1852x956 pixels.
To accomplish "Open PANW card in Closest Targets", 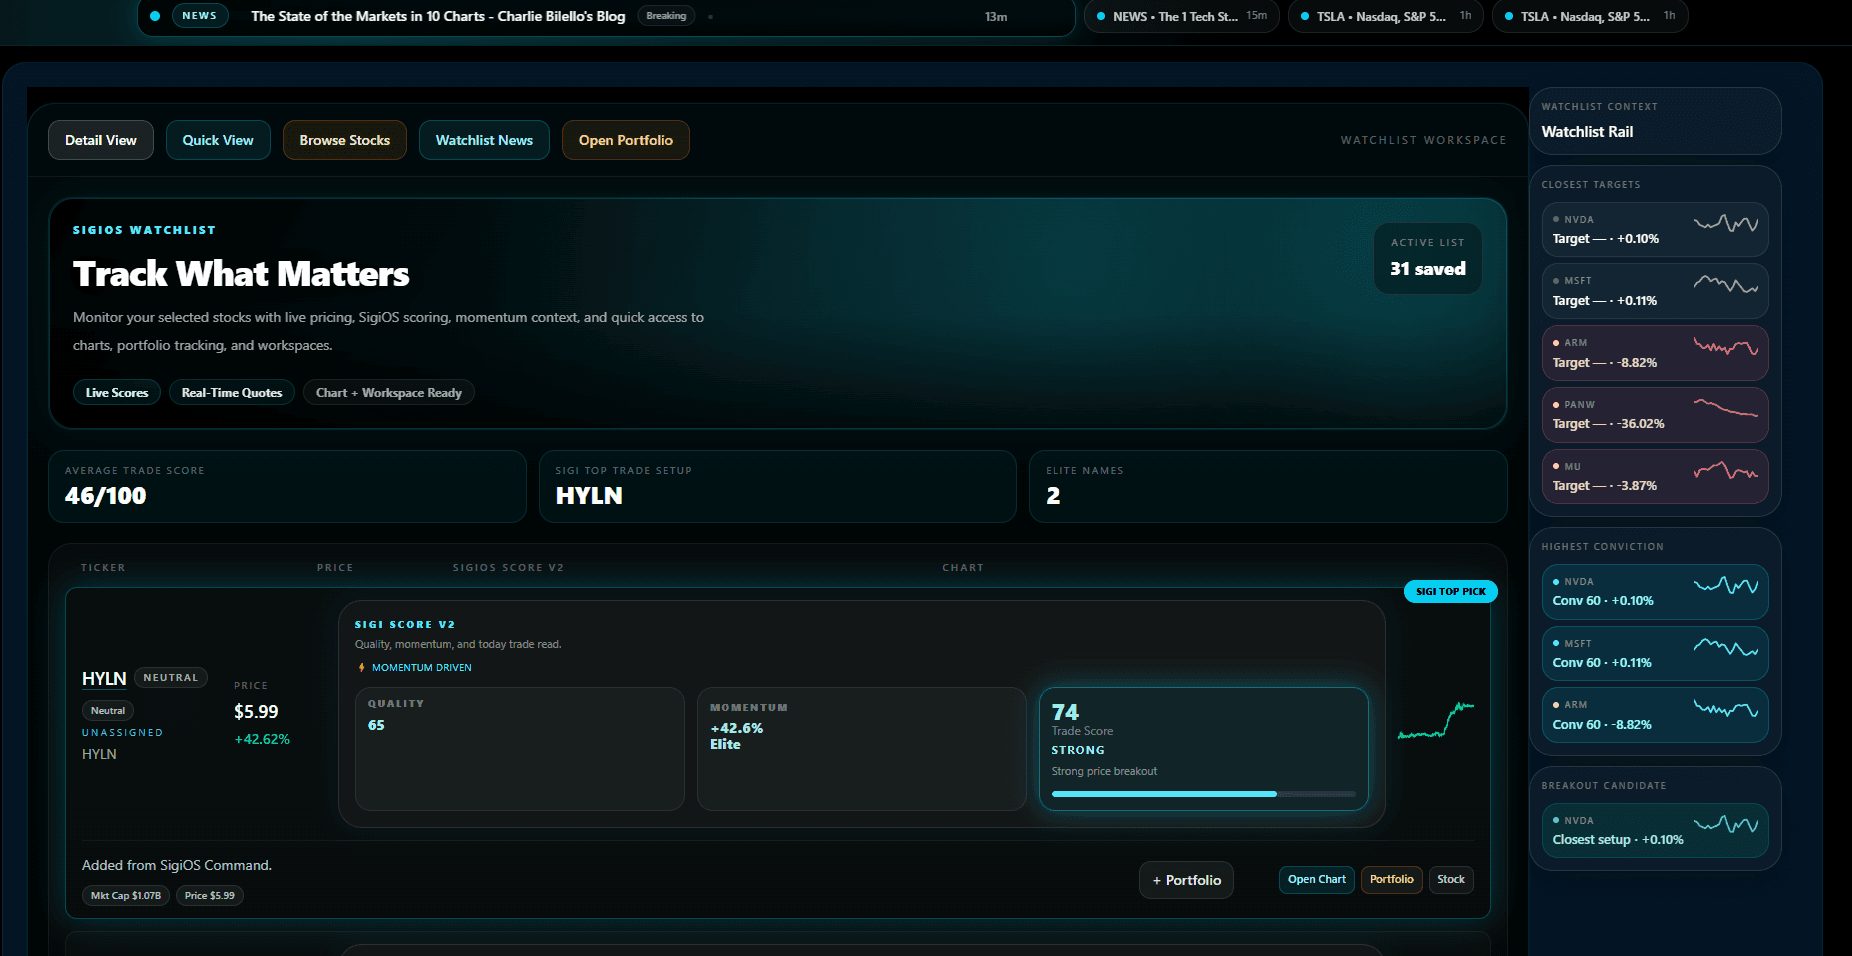I will (1655, 415).
